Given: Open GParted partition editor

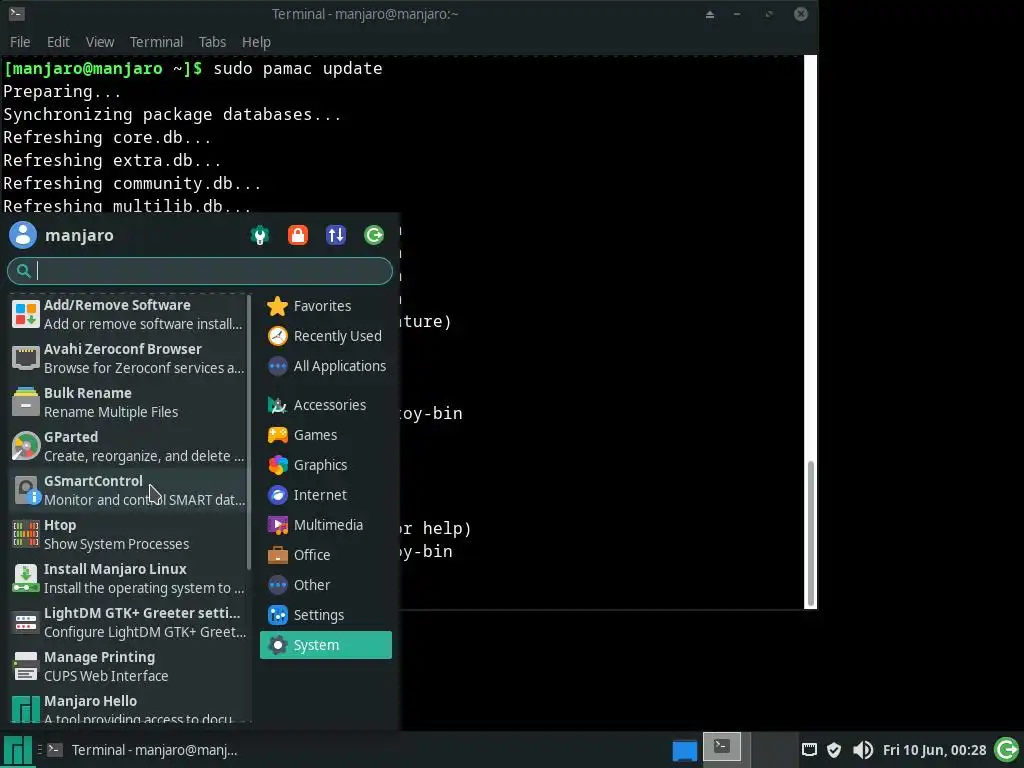Looking at the screenshot, I should 129,446.
